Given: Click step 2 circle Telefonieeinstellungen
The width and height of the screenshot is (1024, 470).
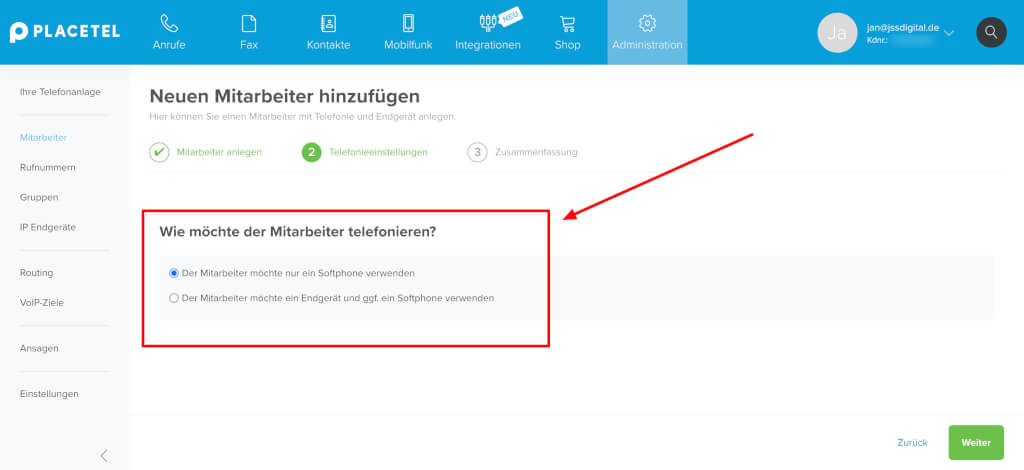Looking at the screenshot, I should click(x=312, y=152).
